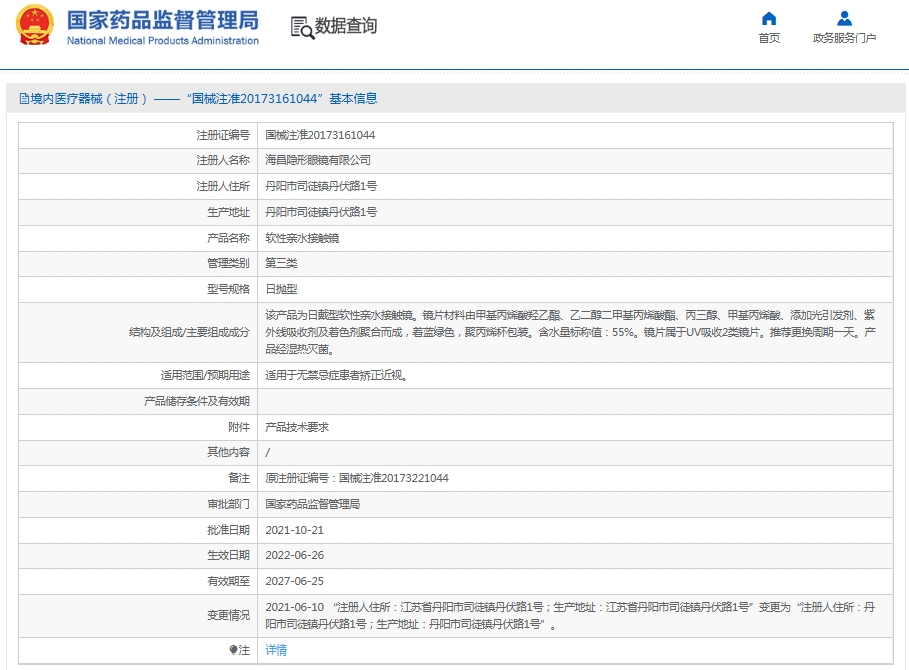Click the 审批部门 row label
This screenshot has width=909, height=670.
(x=228, y=504)
